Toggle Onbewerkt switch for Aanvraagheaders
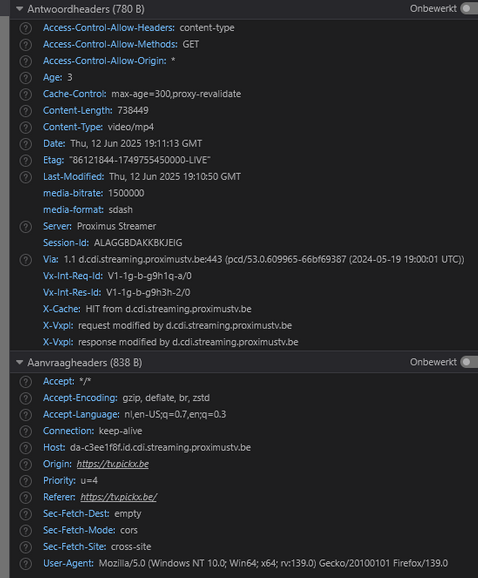This screenshot has width=478, height=578. pos(470,362)
